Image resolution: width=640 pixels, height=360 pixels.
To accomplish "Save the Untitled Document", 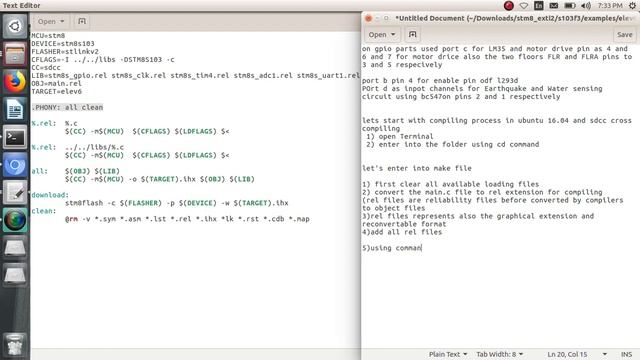I will (x=624, y=35).
